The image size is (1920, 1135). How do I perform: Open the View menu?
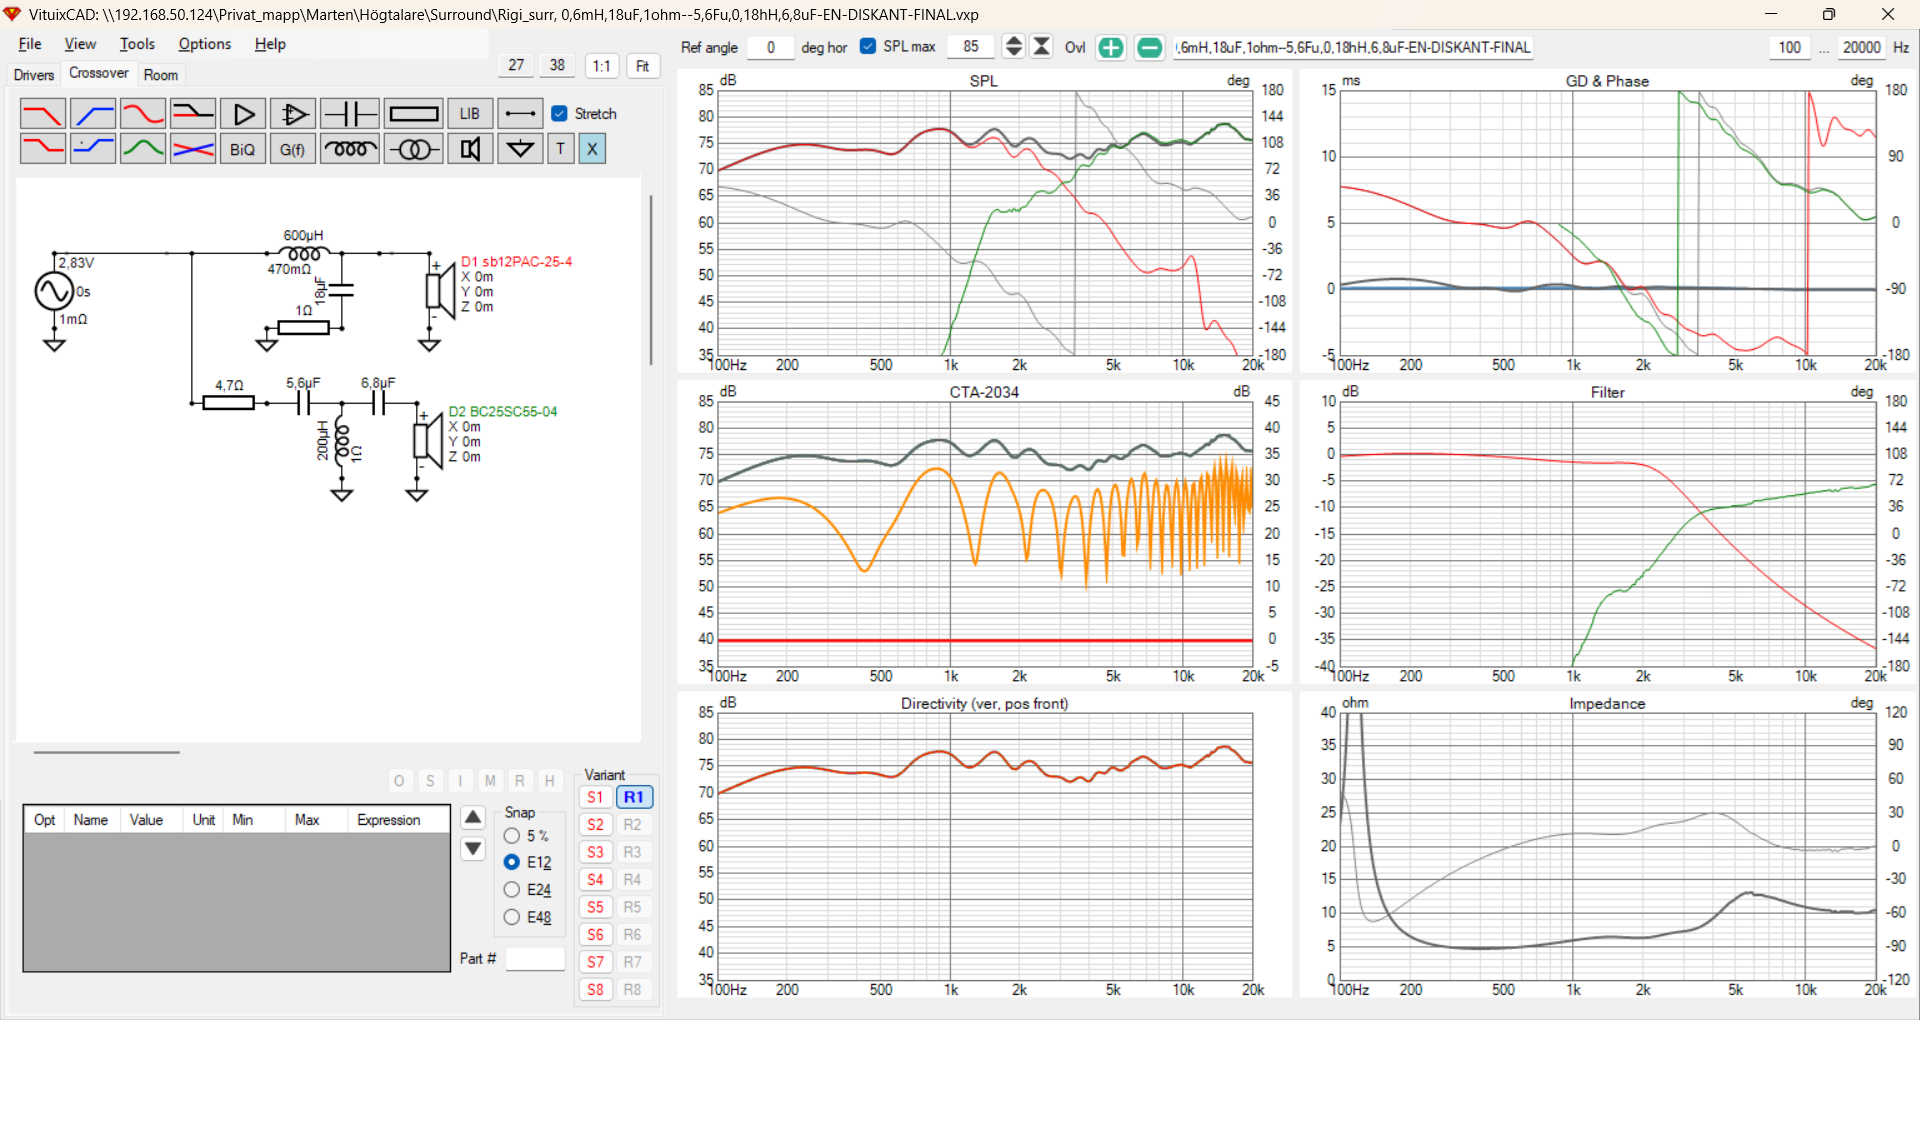(x=80, y=44)
